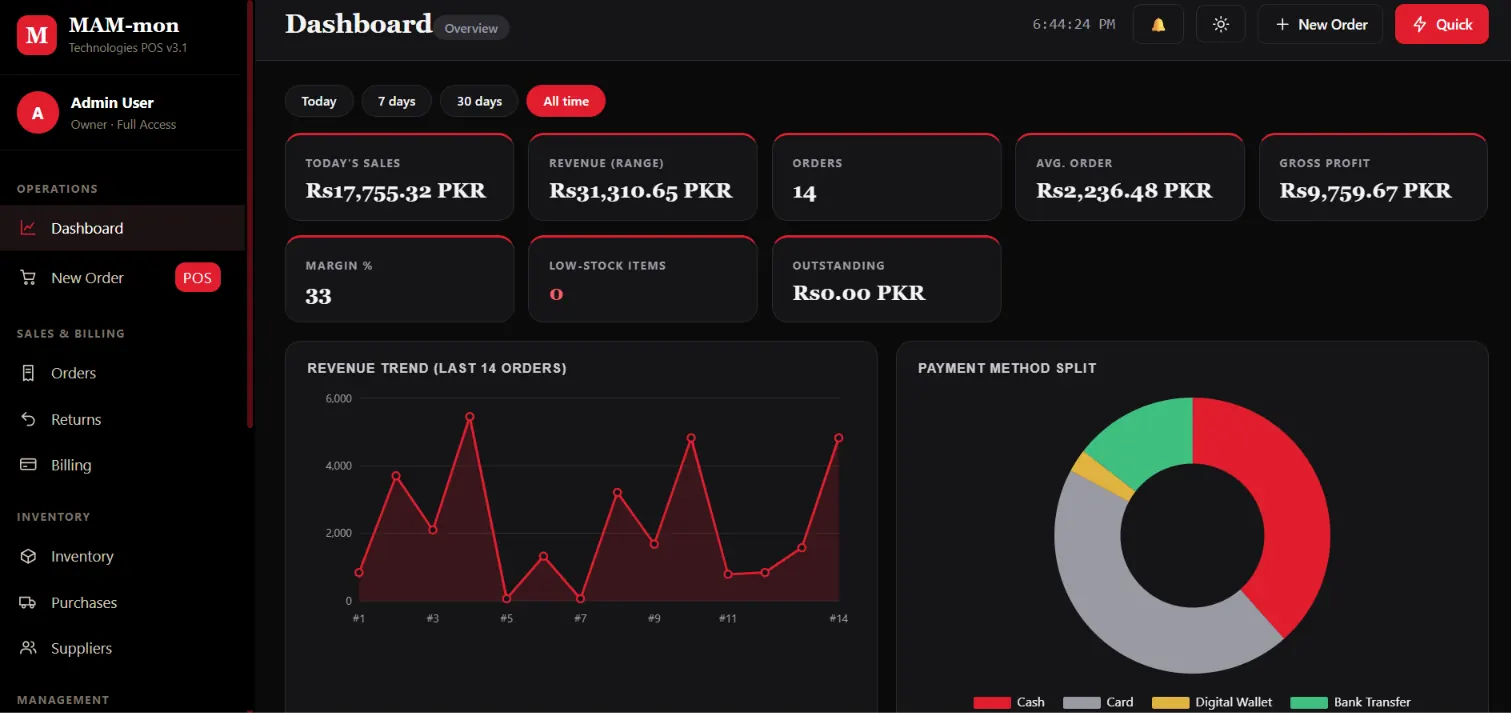Open the Suppliers page
1511x713 pixels.
pyautogui.click(x=122, y=648)
